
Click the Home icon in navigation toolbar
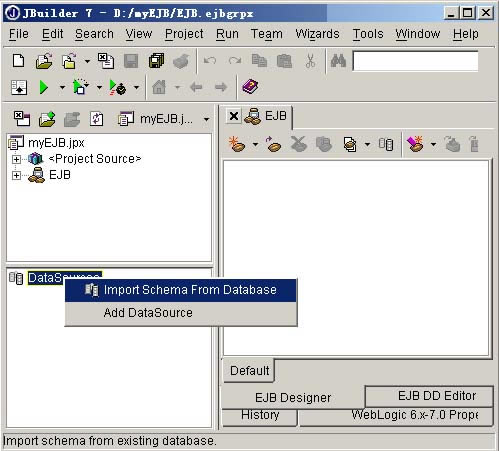[159, 87]
